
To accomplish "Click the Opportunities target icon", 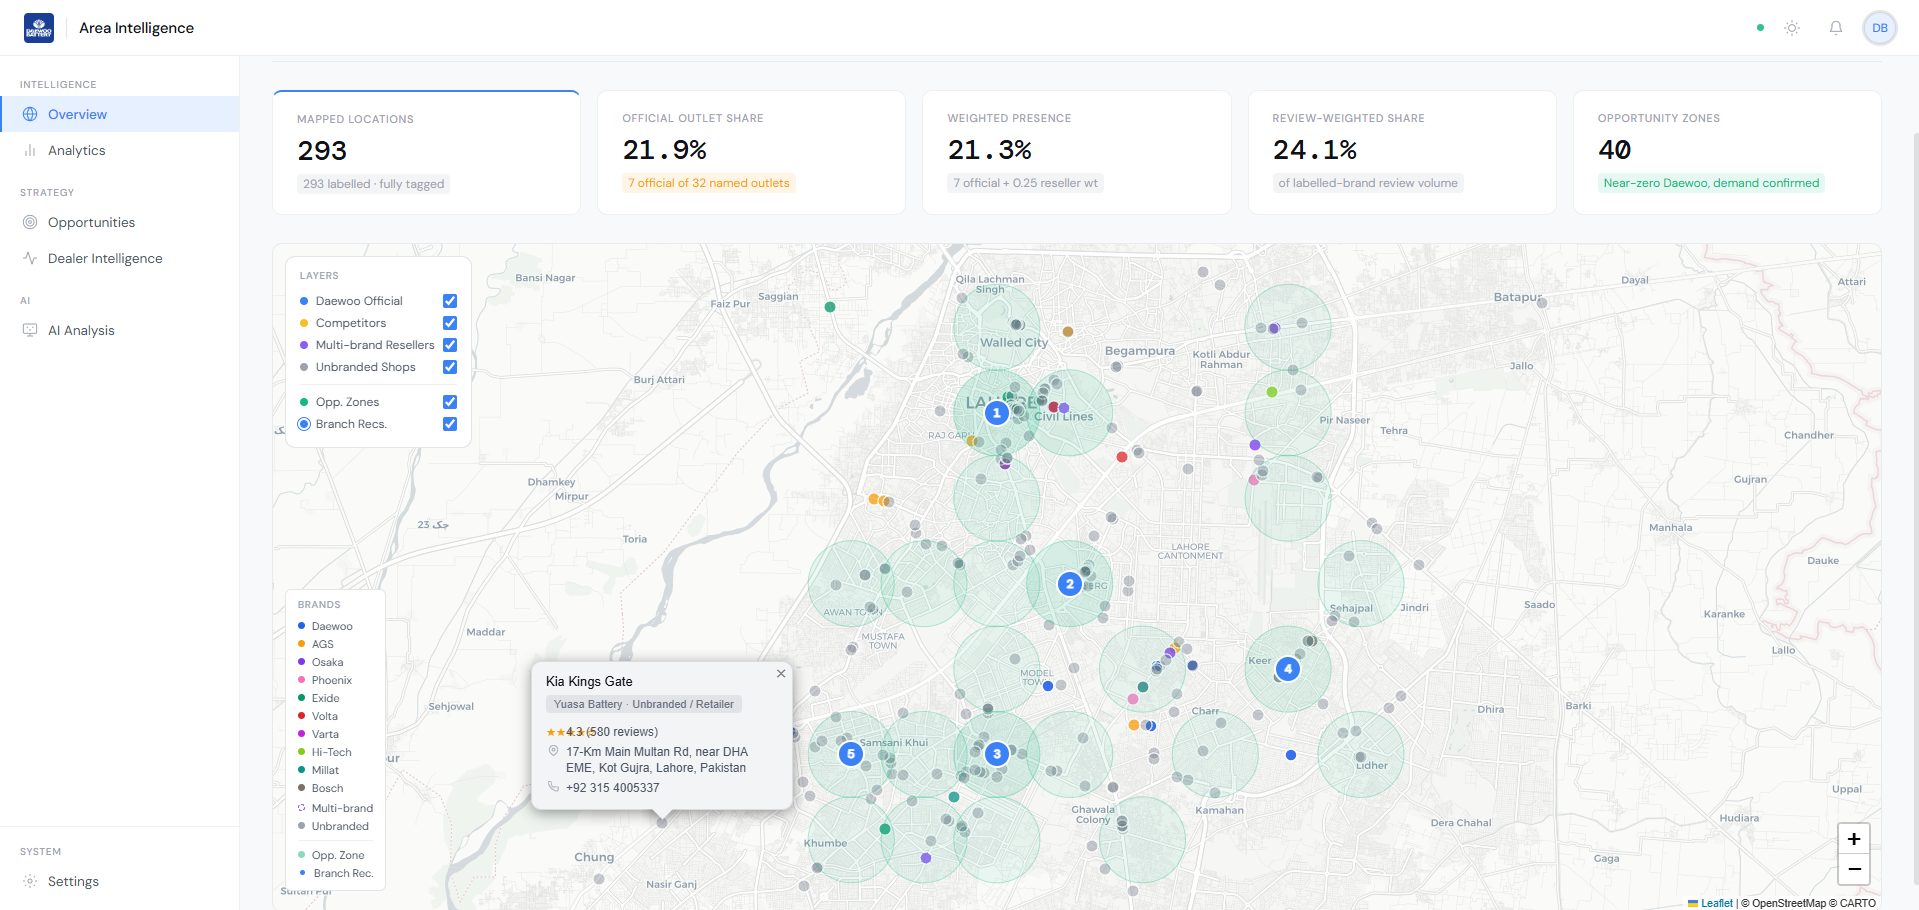I will (30, 222).
